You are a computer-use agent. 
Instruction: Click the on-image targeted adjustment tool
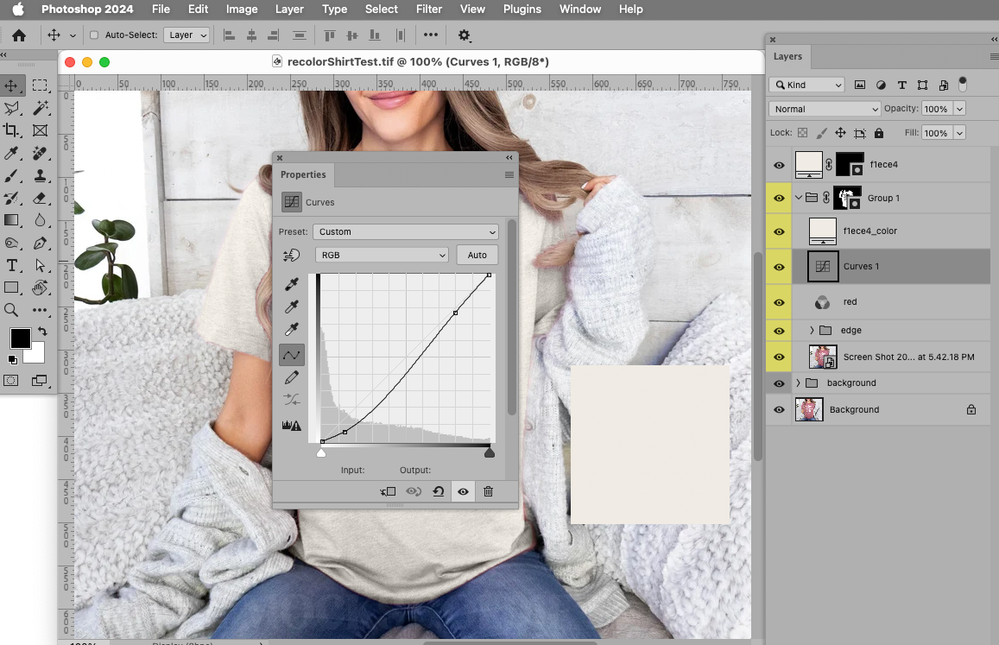tap(292, 256)
